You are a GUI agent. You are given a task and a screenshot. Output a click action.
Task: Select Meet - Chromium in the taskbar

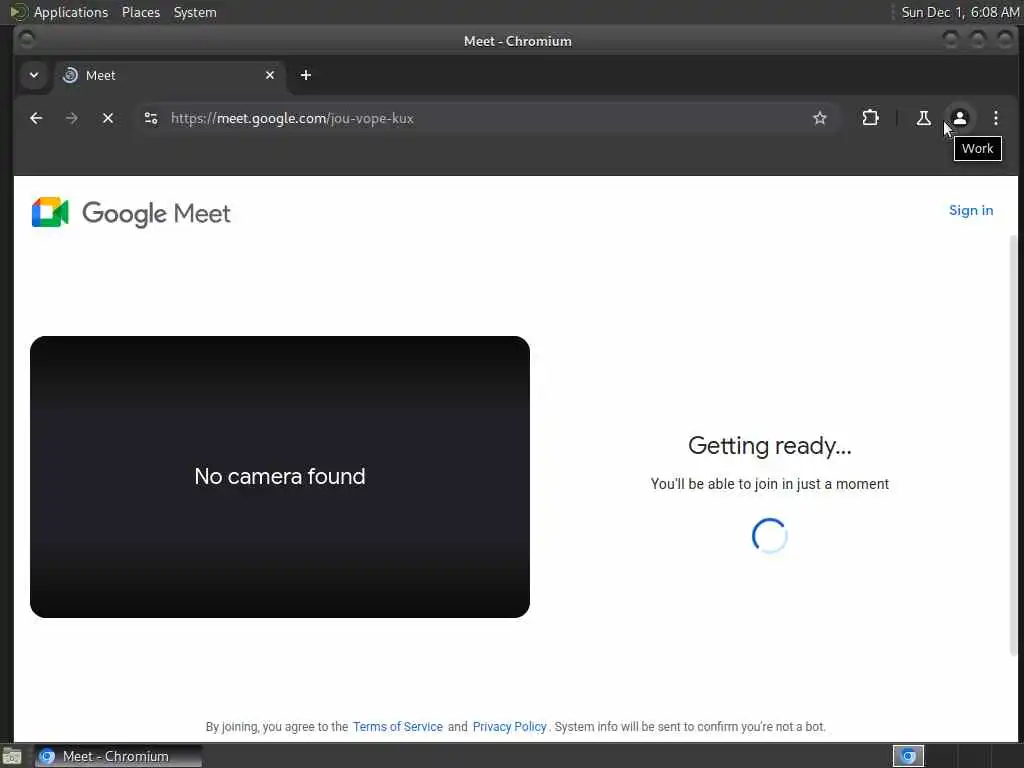pyautogui.click(x=118, y=756)
